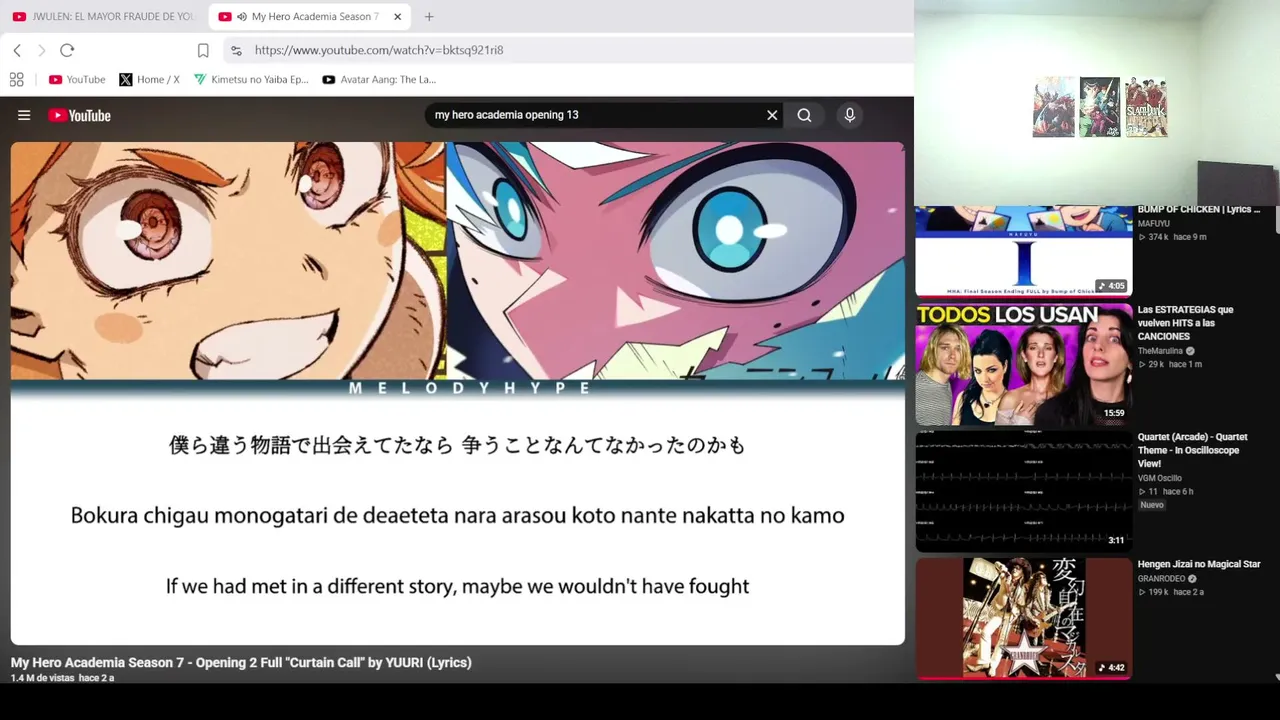Open Las ESTRATEGIAS que vuelven HITS title
The image size is (1280, 720).
(1187, 323)
